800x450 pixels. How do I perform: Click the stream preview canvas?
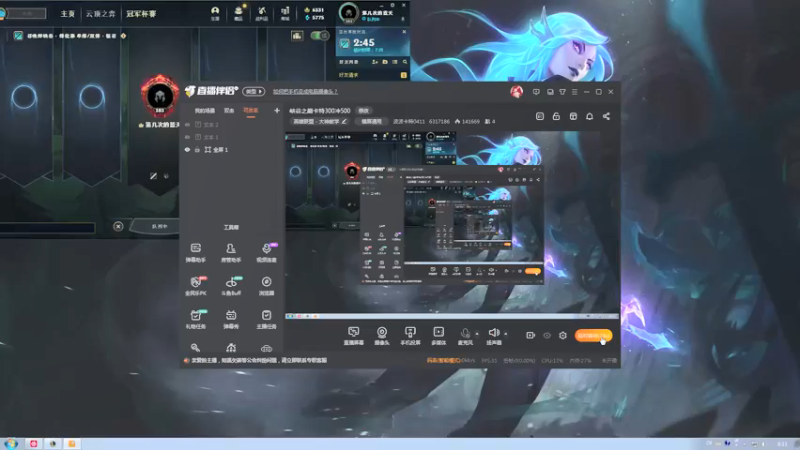pos(452,223)
